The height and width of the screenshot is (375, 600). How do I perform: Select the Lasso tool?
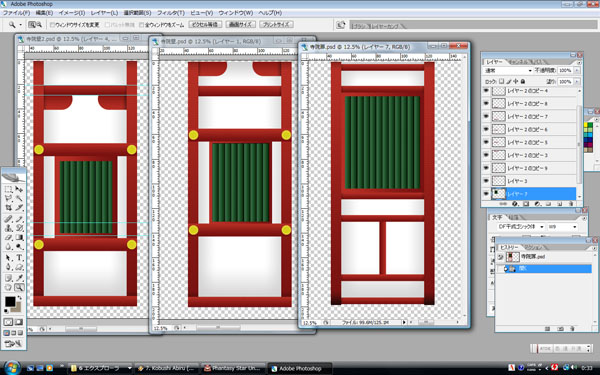coord(8,198)
